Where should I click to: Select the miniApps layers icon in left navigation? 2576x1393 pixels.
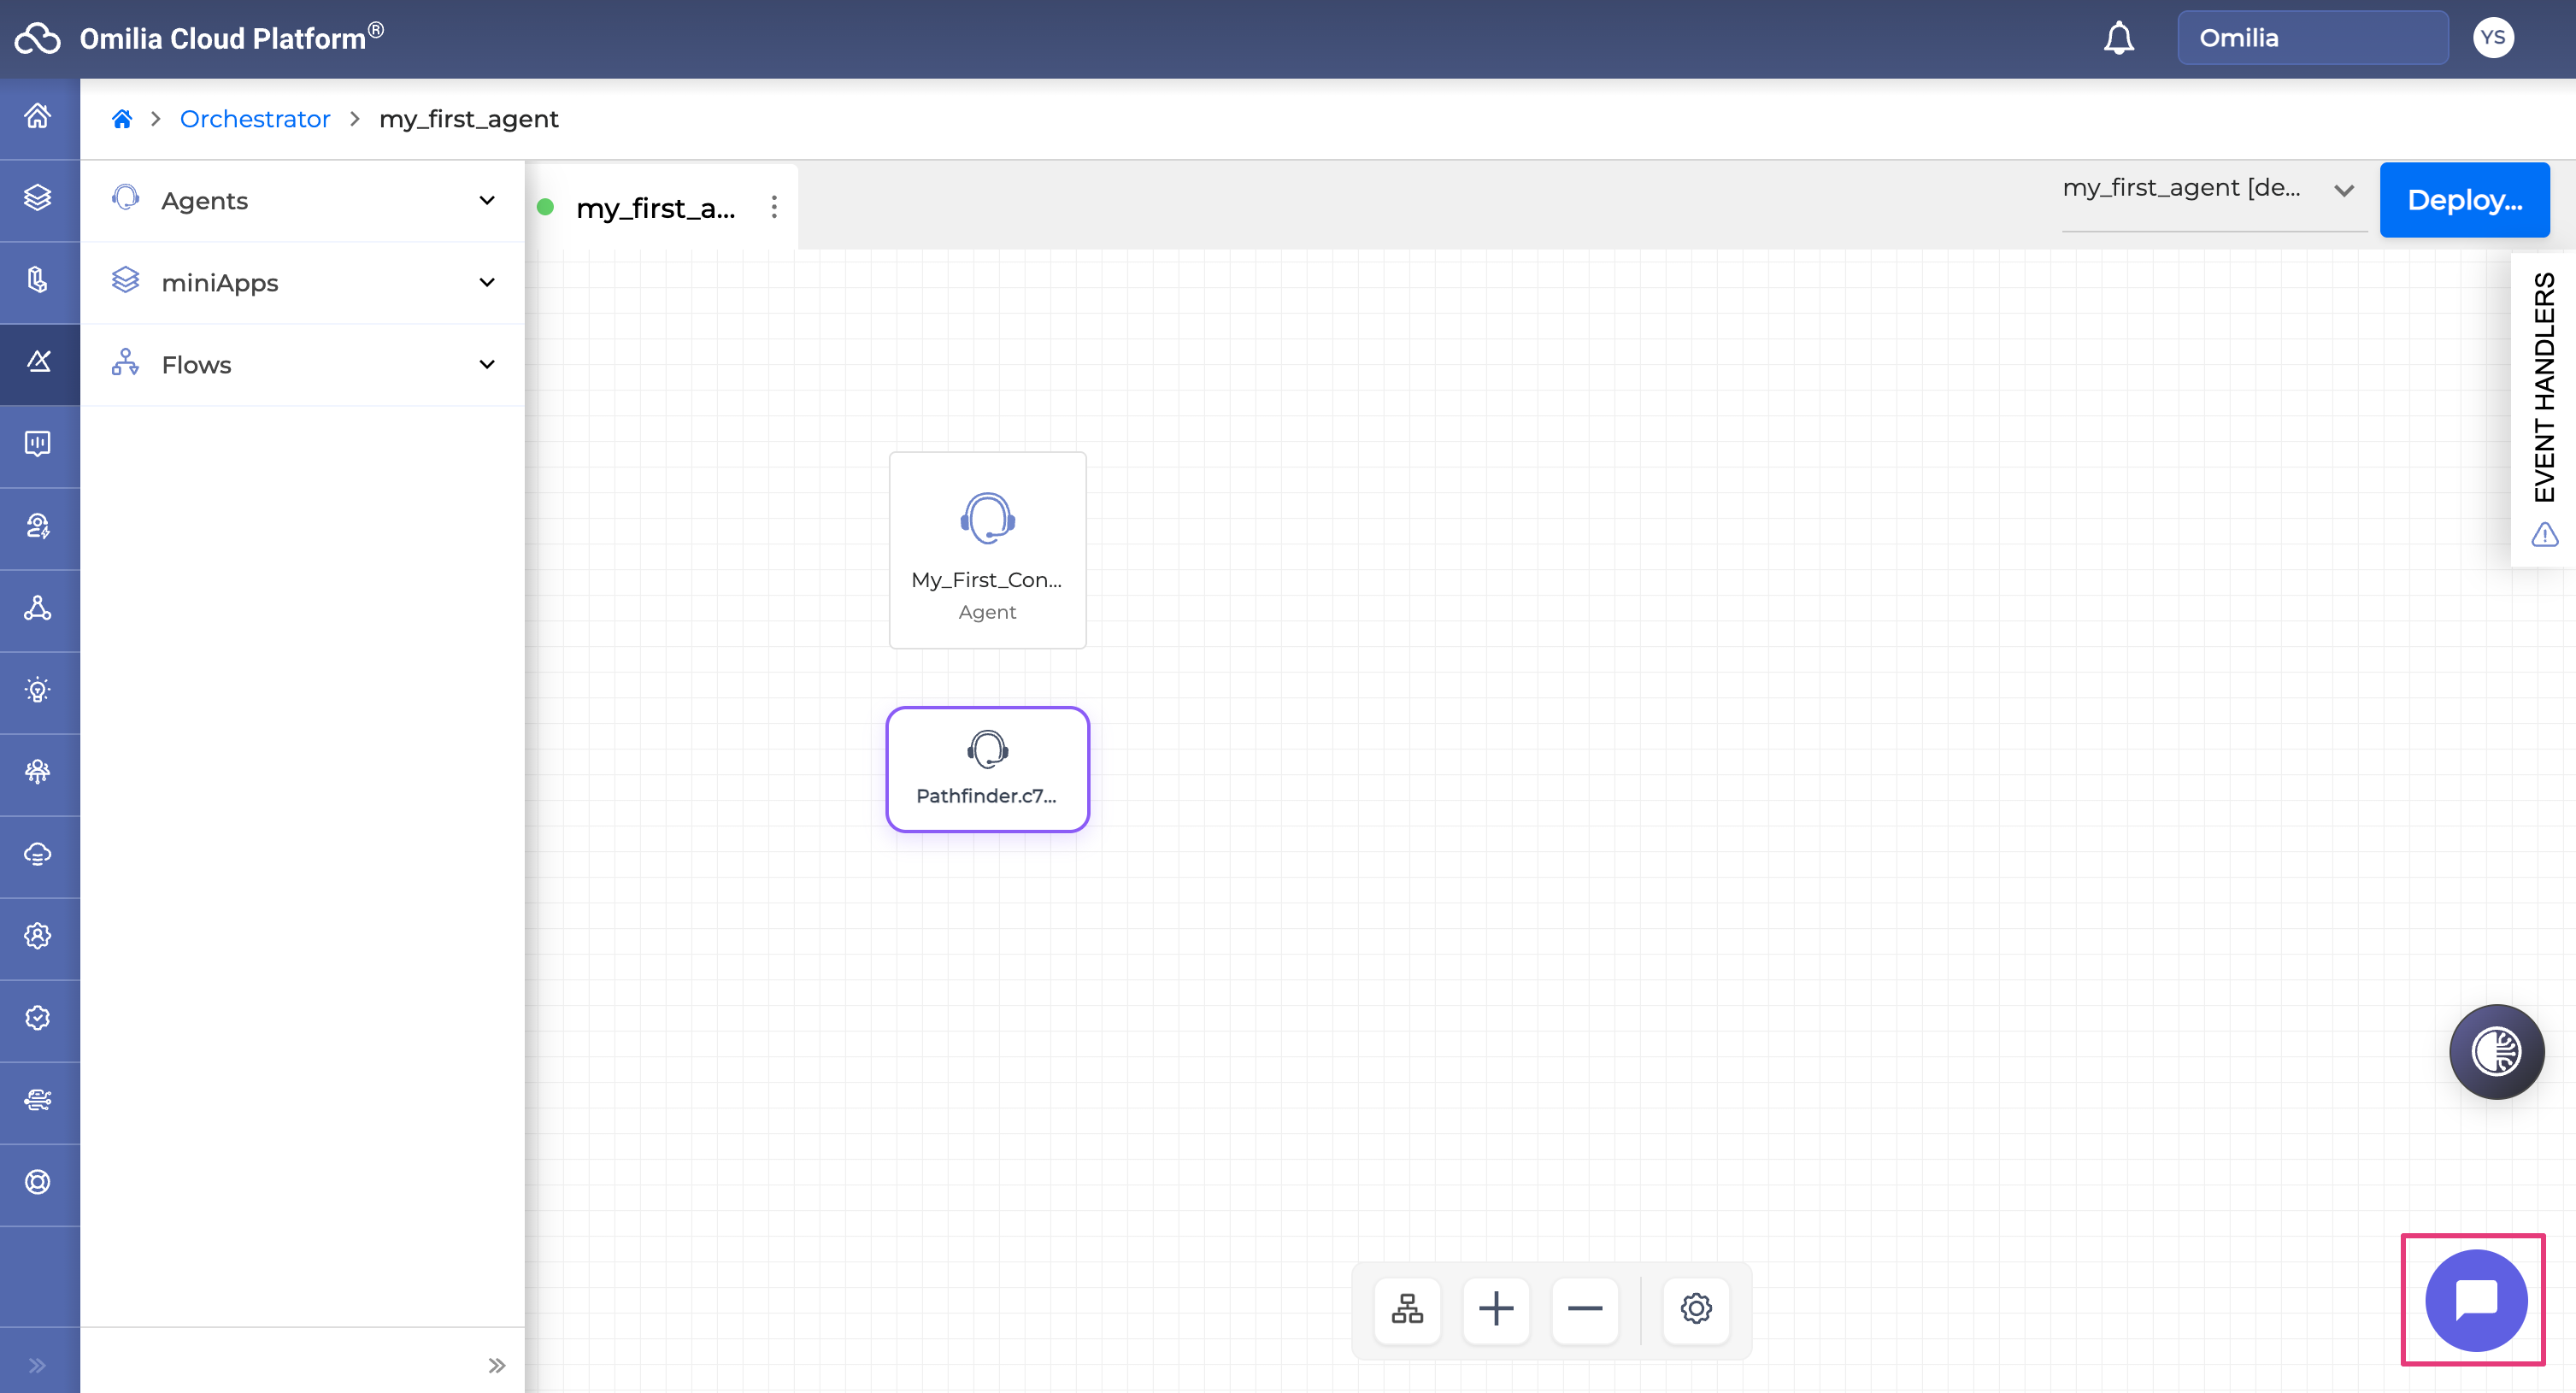pyautogui.click(x=37, y=198)
